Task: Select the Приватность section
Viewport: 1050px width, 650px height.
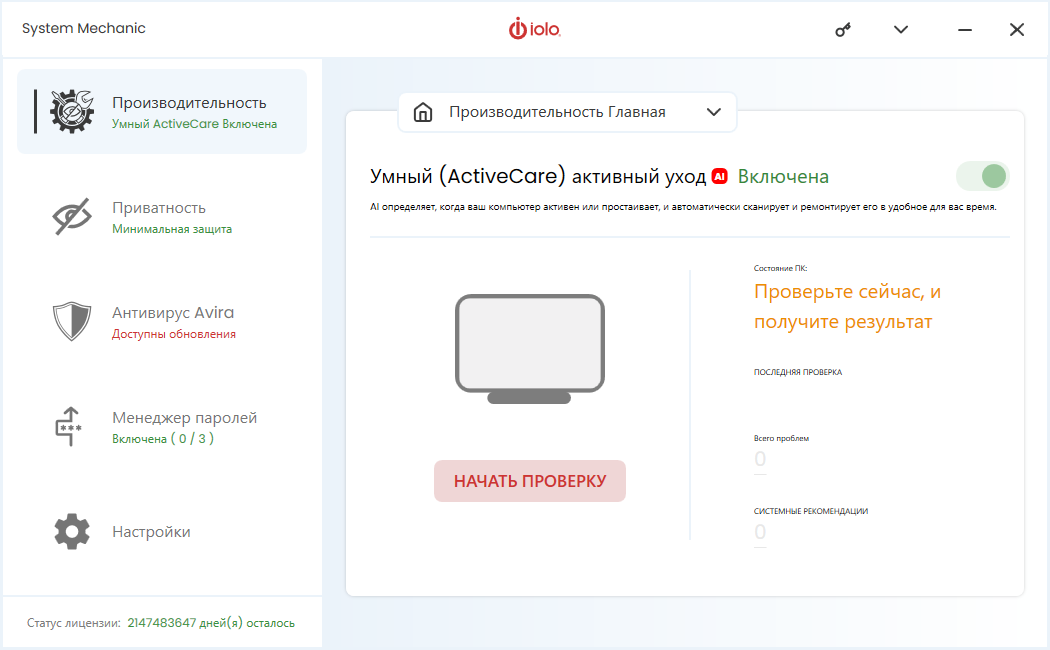Action: point(159,208)
